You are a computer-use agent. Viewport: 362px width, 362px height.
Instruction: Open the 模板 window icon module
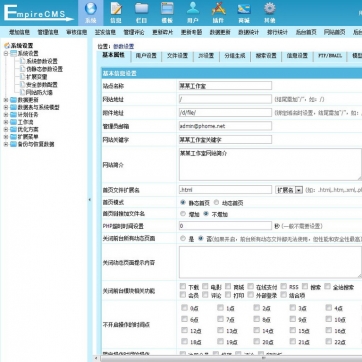(x=167, y=12)
